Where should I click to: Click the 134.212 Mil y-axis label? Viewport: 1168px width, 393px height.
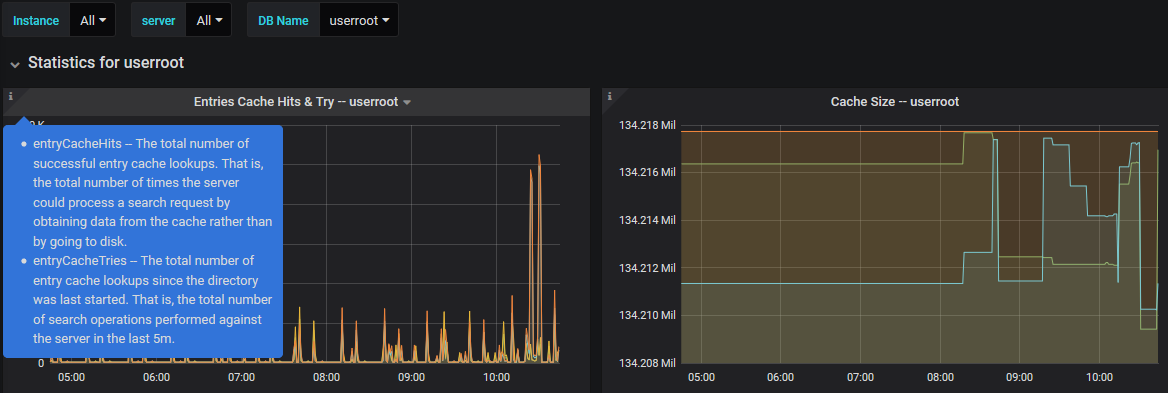[x=647, y=268]
